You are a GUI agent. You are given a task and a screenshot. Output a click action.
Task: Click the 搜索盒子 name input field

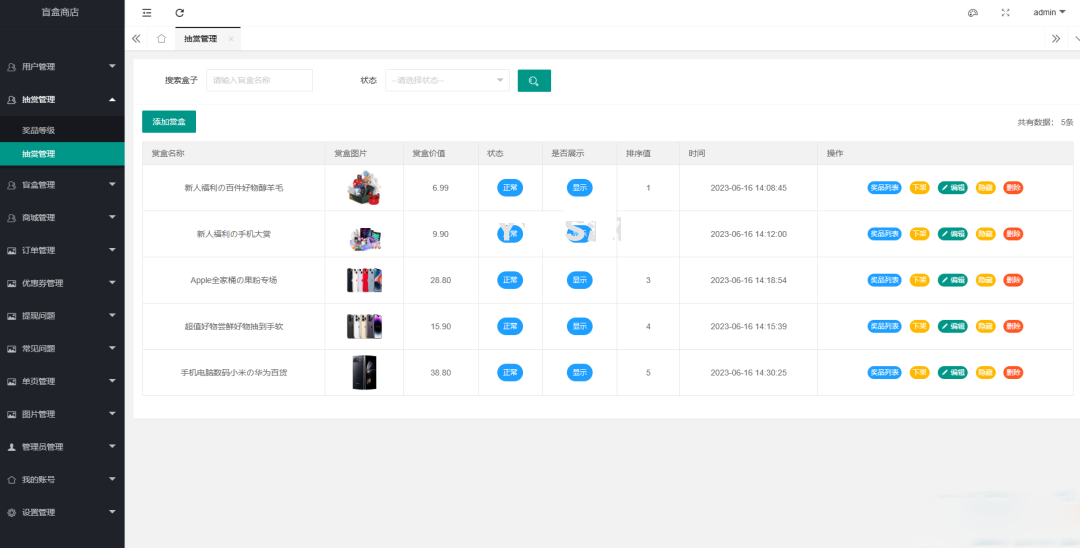[259, 81]
